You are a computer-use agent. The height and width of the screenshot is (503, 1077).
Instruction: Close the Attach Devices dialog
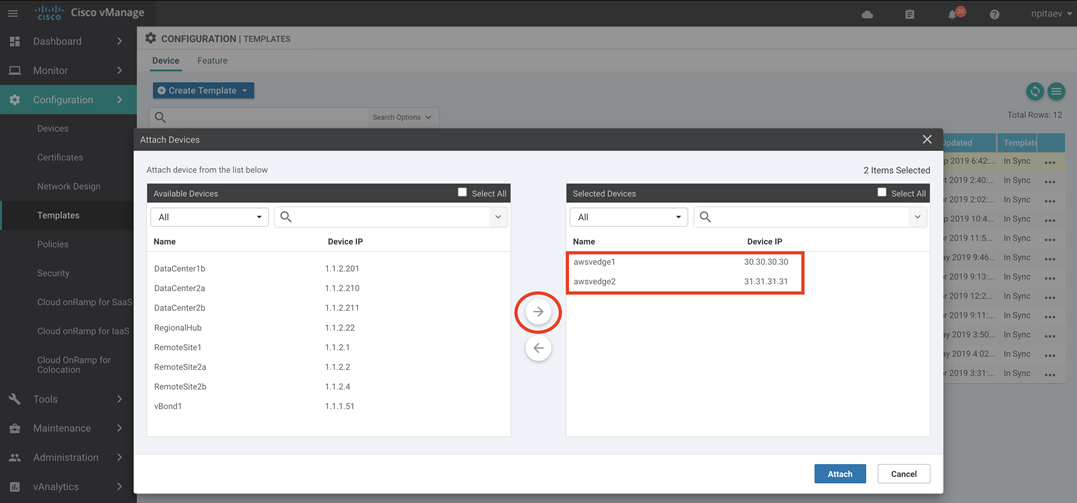pyautogui.click(x=927, y=139)
